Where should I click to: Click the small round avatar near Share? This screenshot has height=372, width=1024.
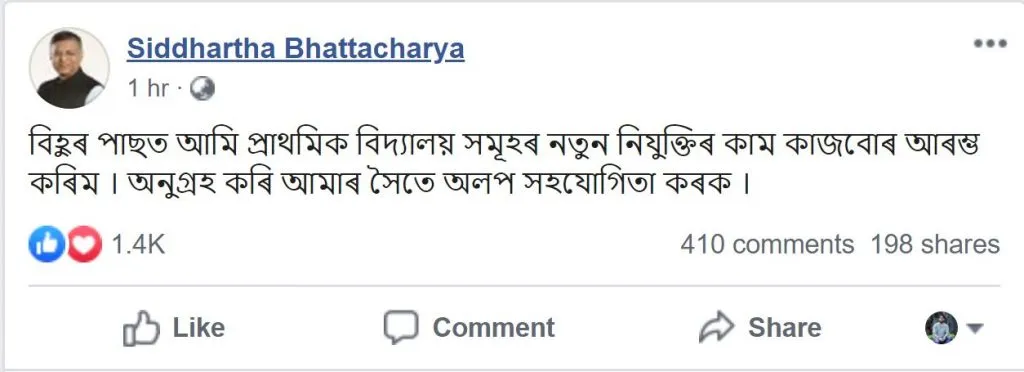tap(941, 328)
